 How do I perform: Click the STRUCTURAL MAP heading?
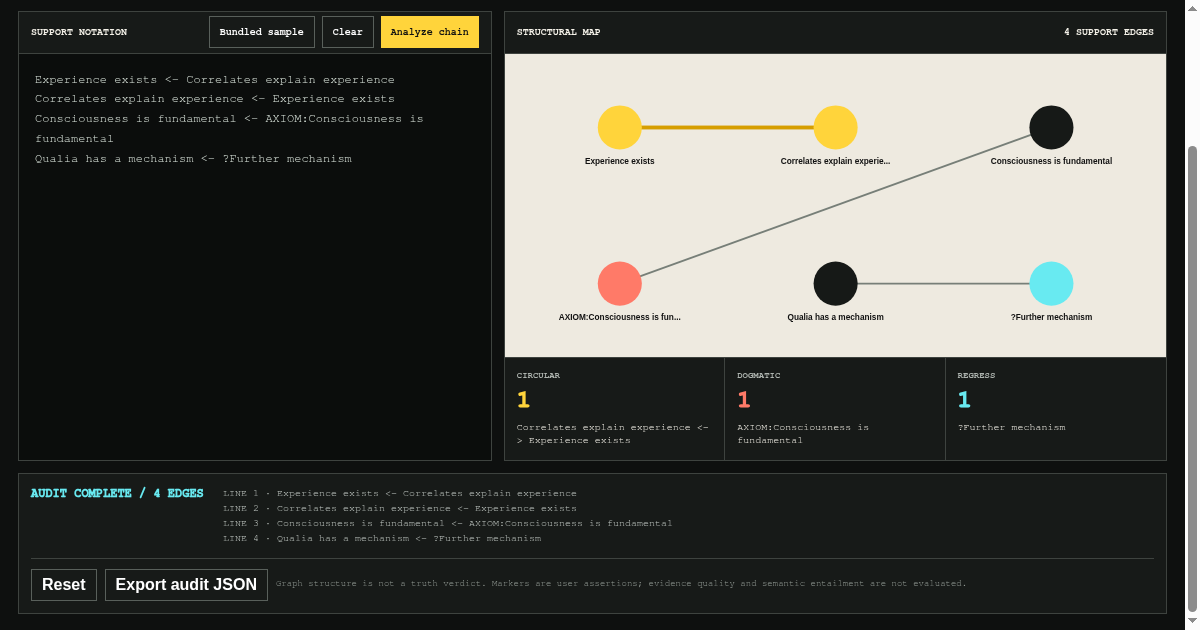coord(558,32)
